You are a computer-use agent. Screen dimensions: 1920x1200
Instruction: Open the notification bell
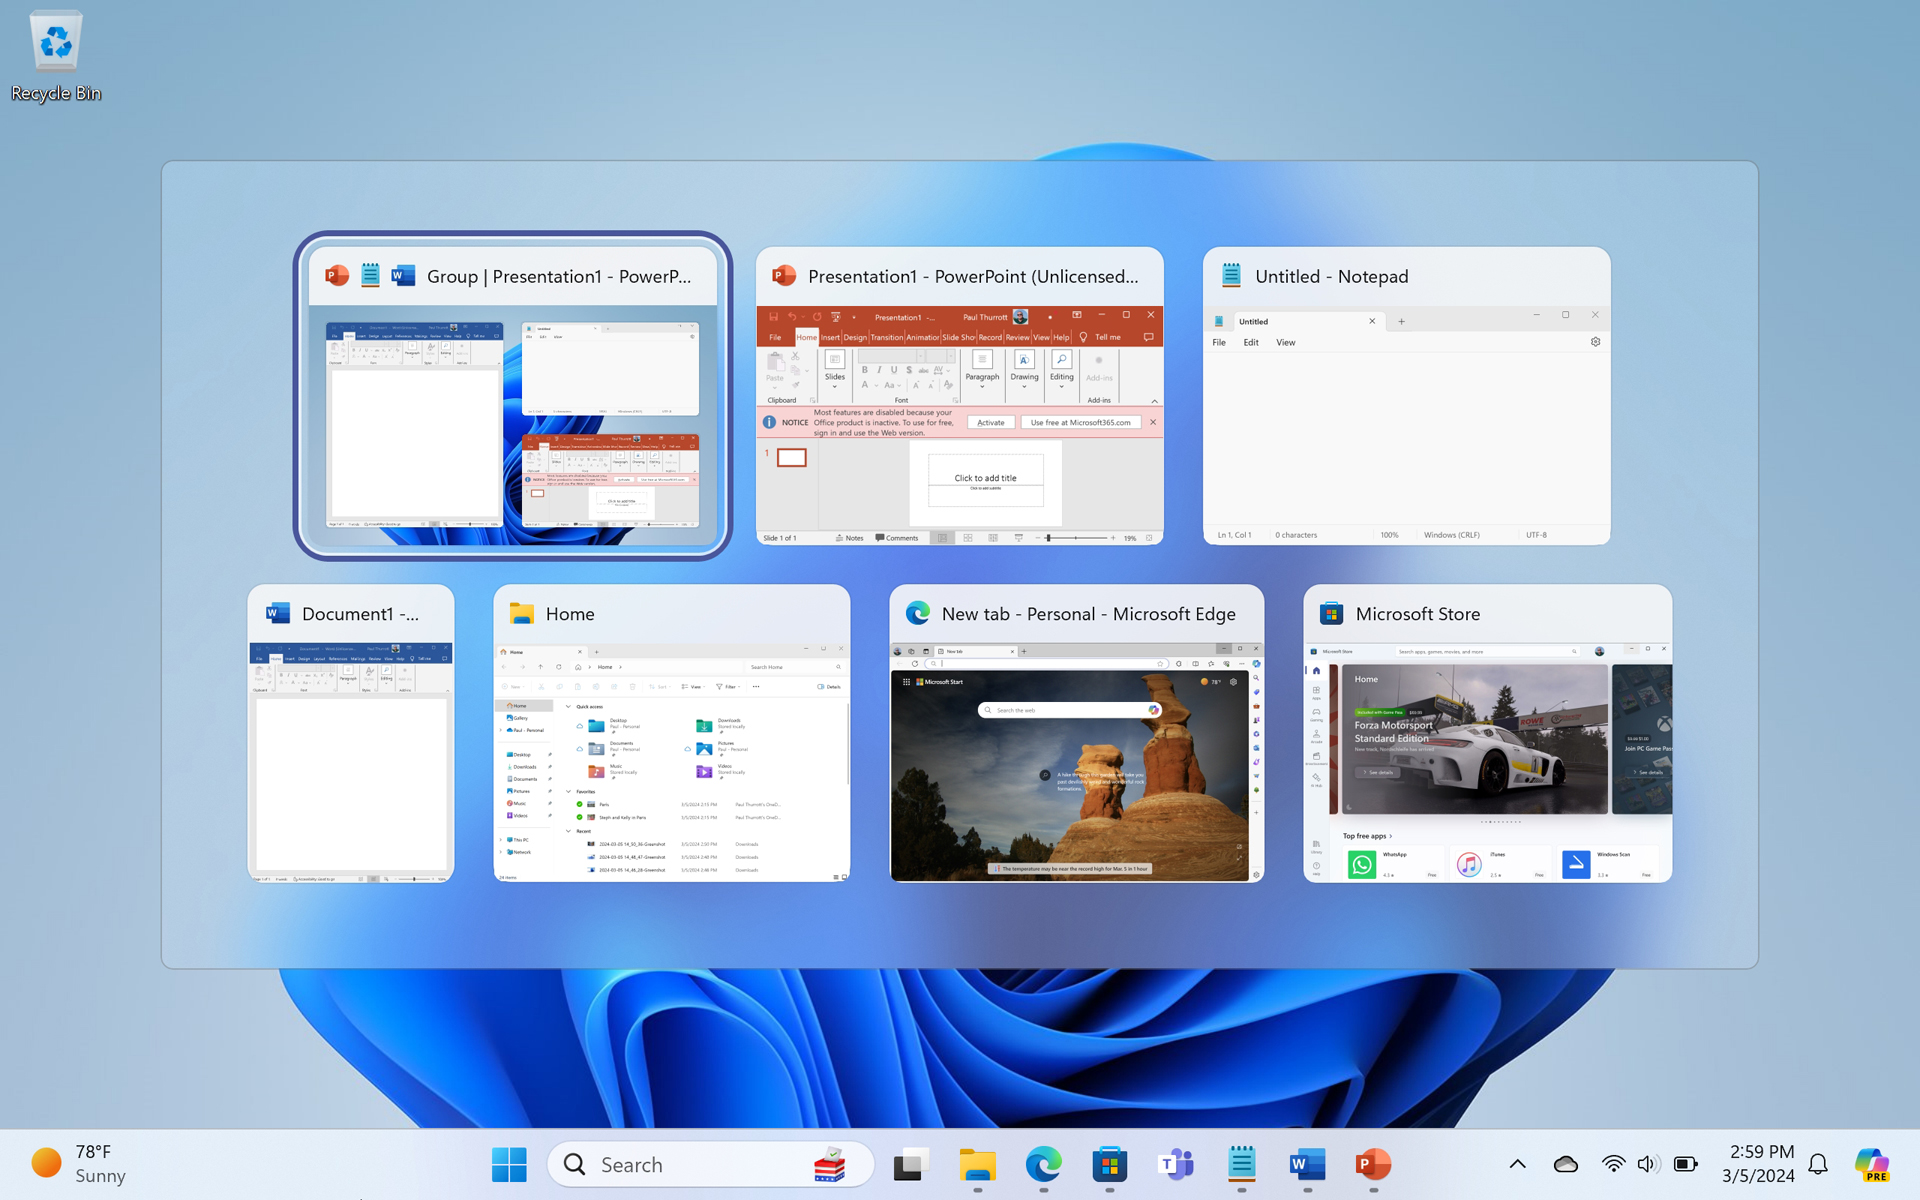(x=1818, y=1164)
